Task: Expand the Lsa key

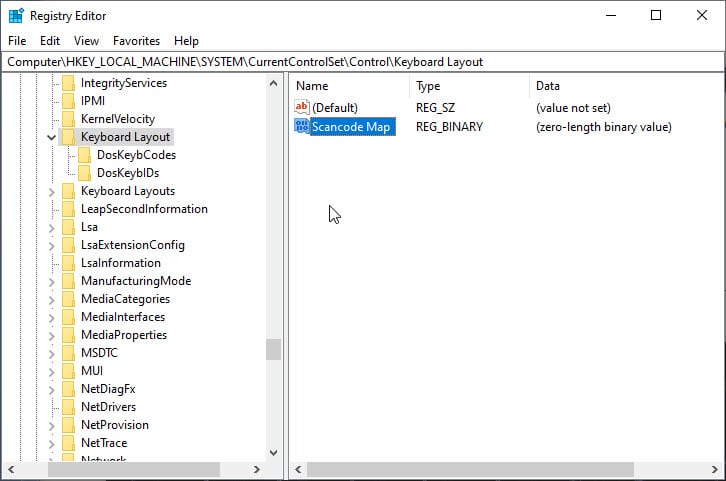Action: (51, 228)
